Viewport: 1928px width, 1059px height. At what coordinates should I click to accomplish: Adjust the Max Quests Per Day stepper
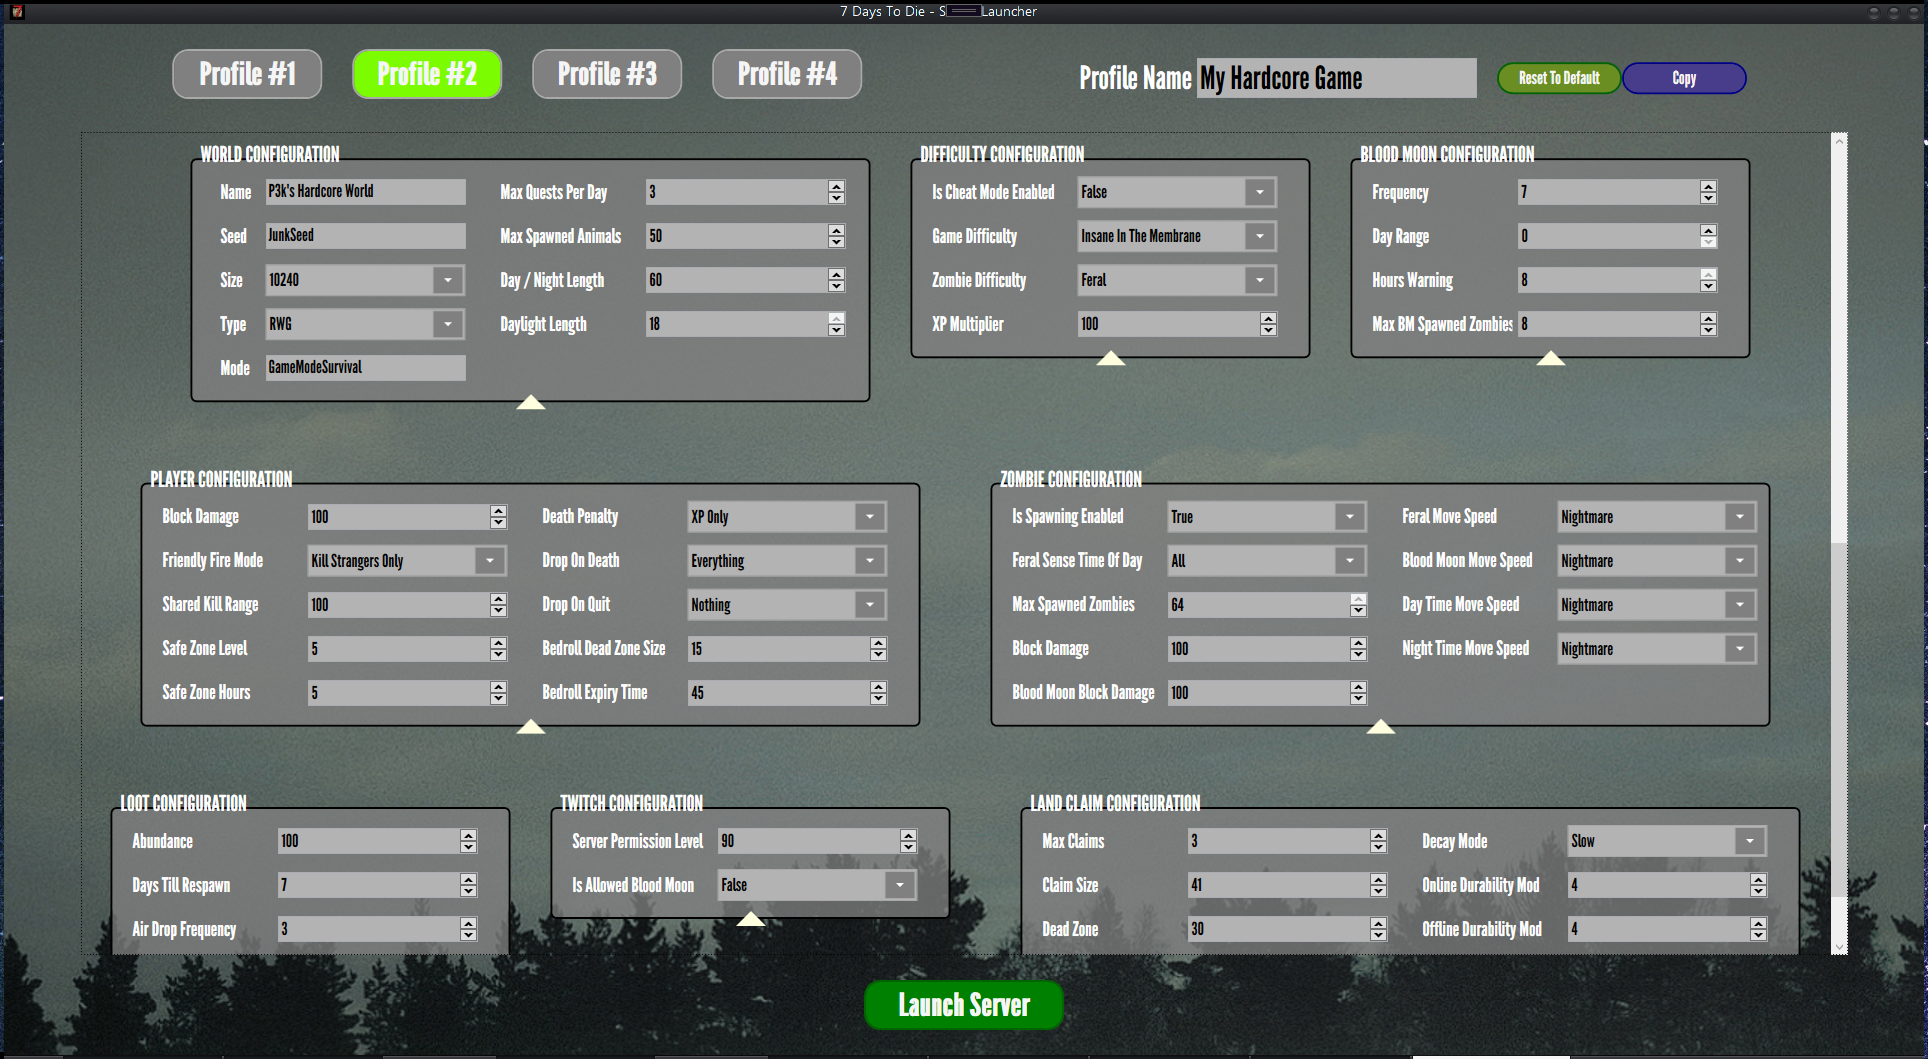tap(837, 192)
